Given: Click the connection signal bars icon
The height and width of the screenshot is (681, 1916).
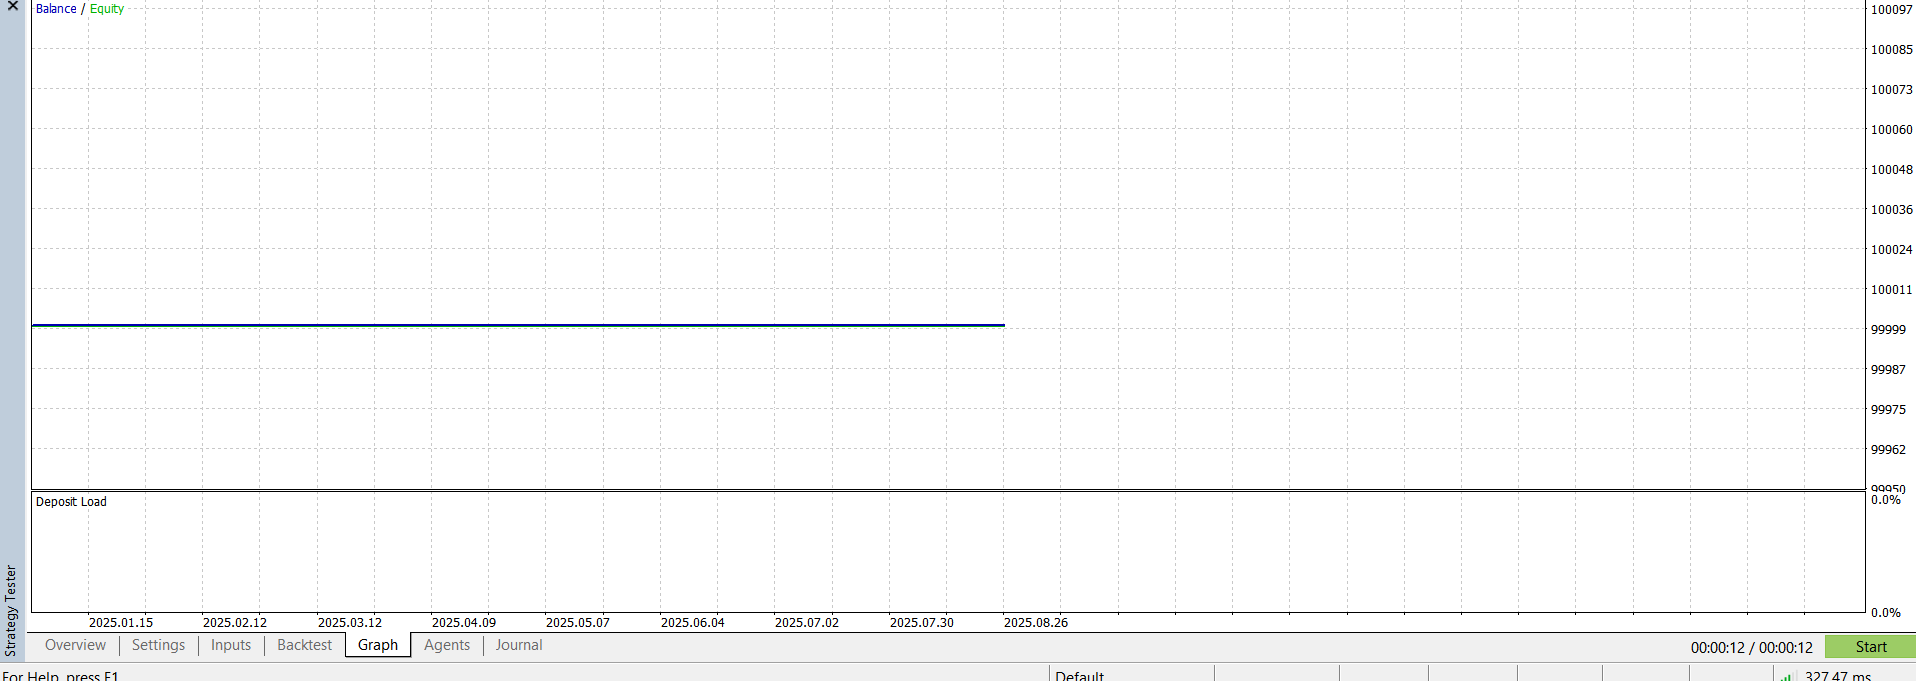Looking at the screenshot, I should (x=1786, y=676).
